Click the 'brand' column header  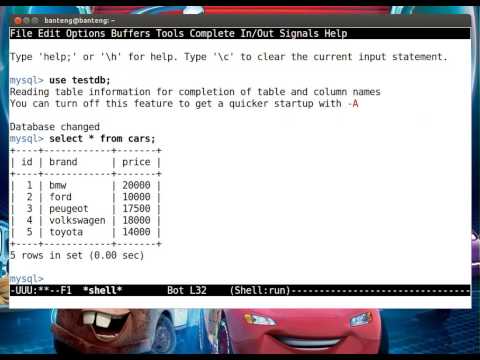click(63, 162)
